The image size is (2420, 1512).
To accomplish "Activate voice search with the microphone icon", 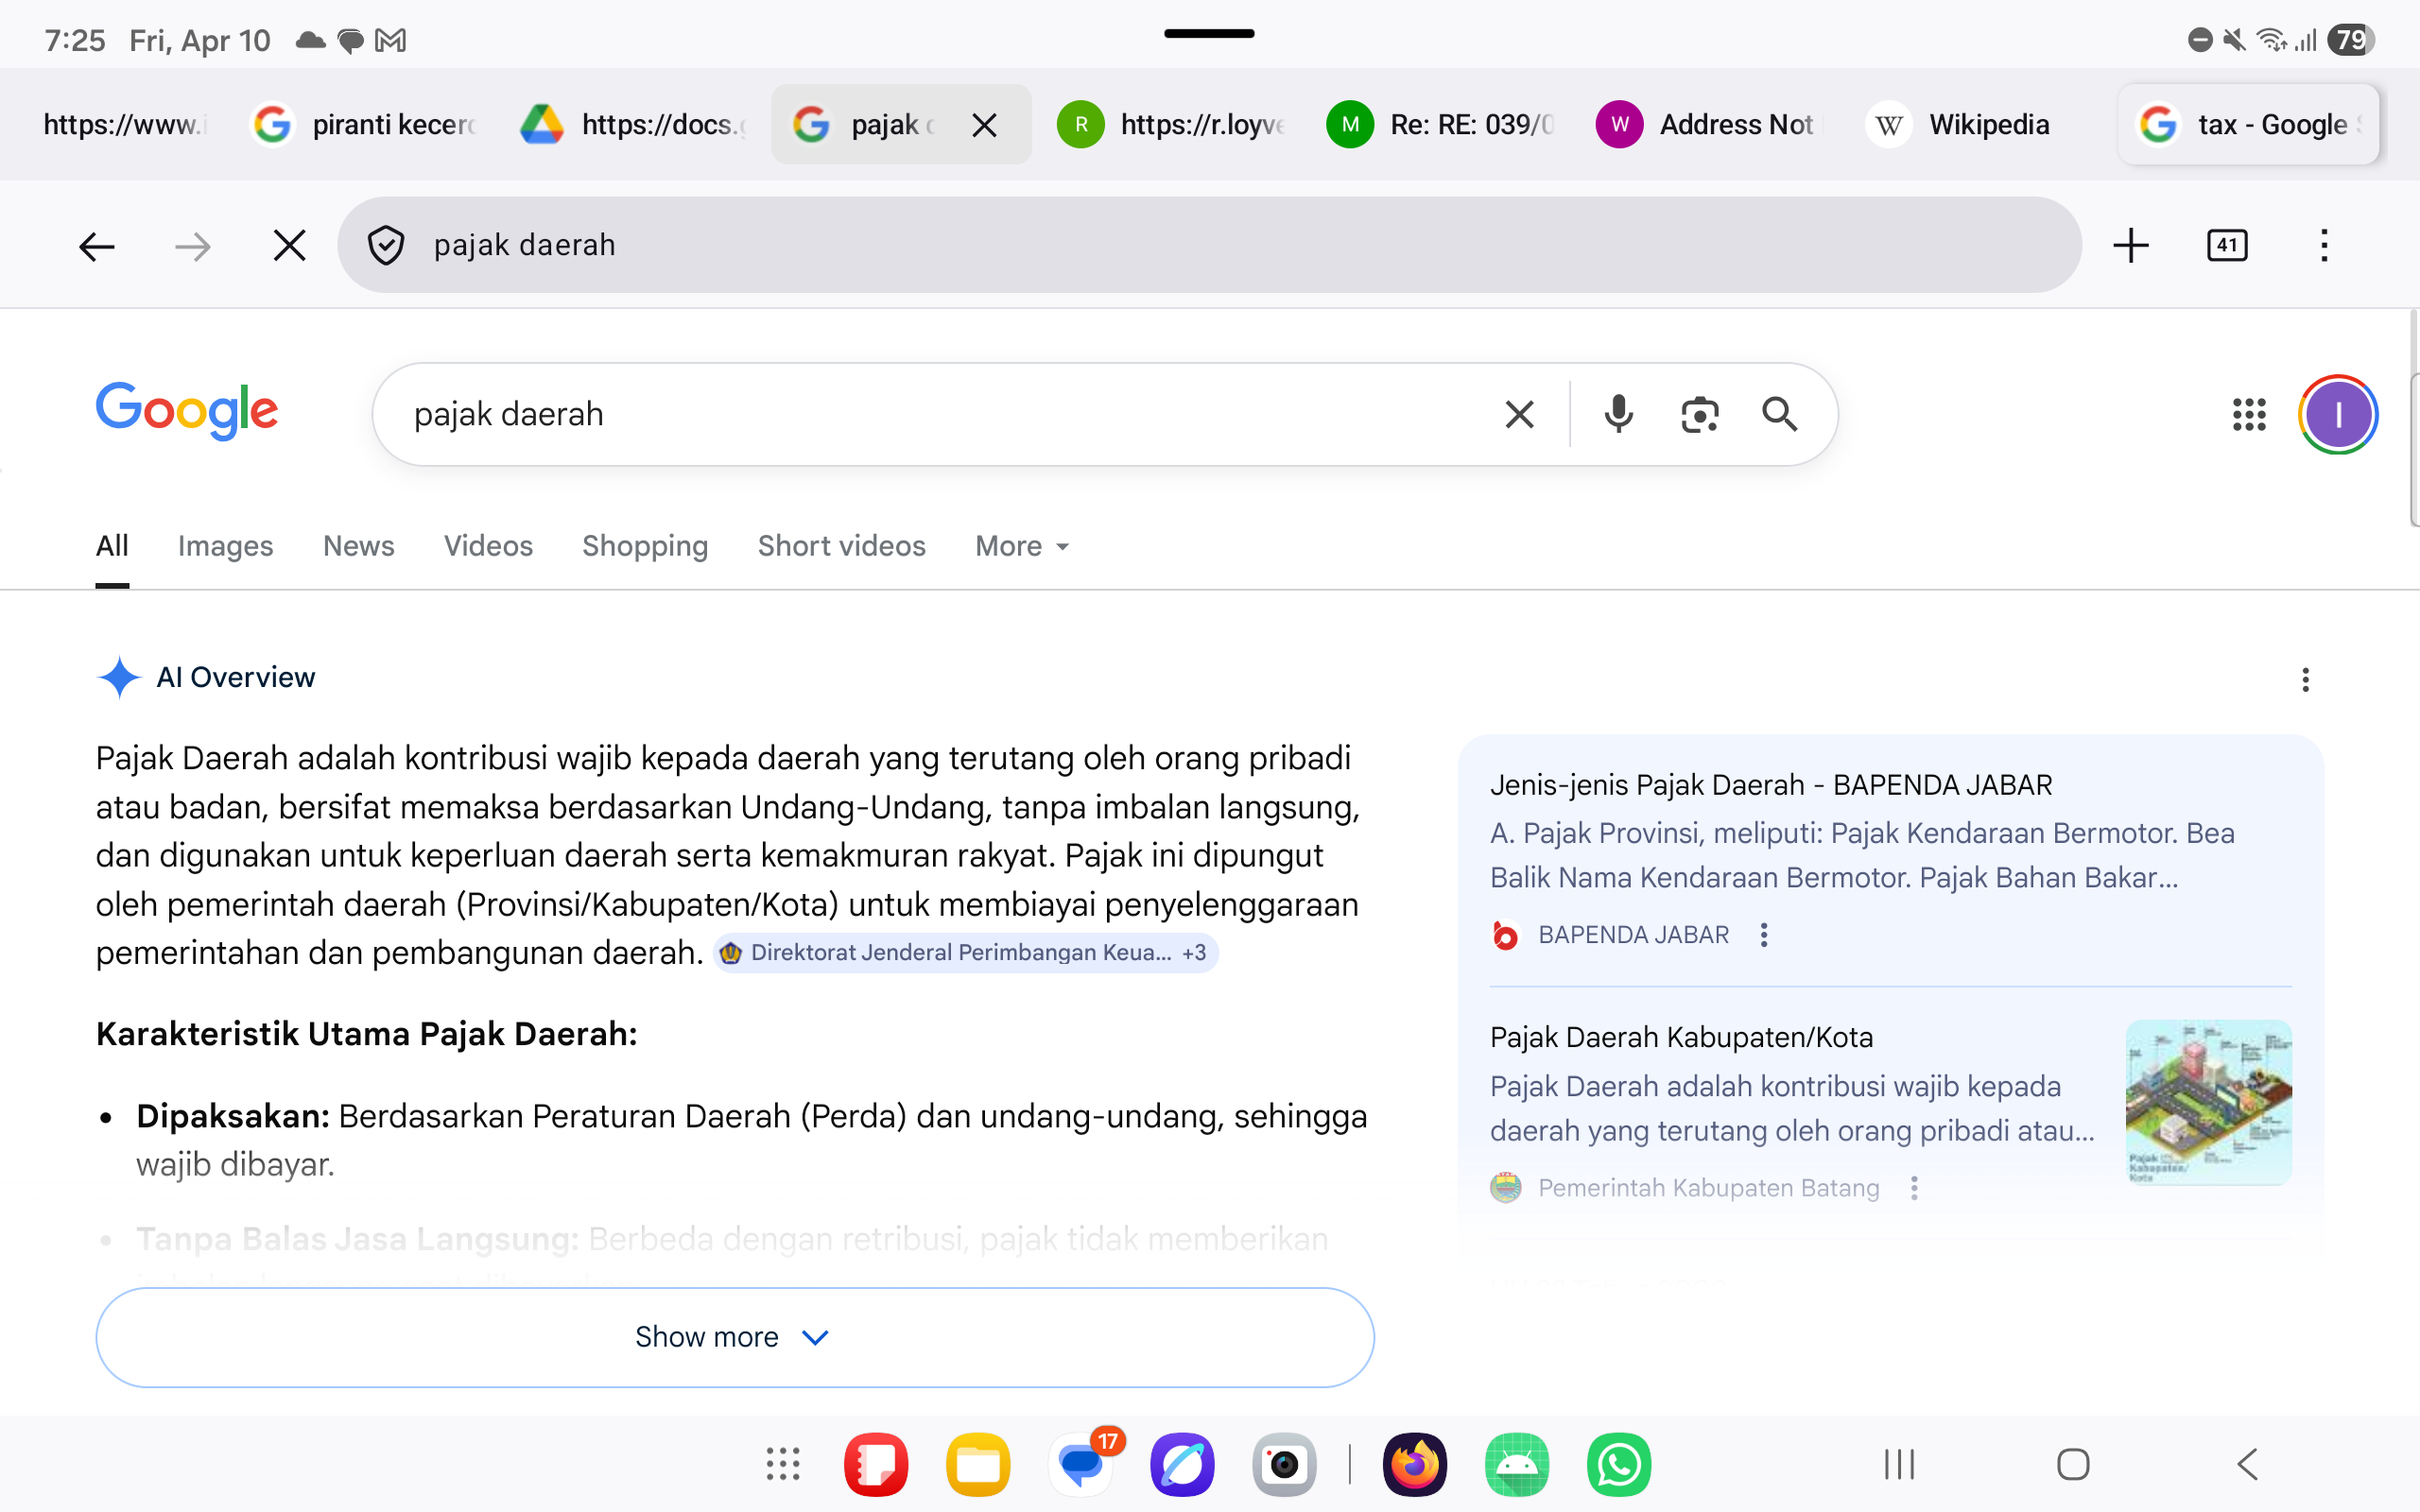I will 1617,413.
